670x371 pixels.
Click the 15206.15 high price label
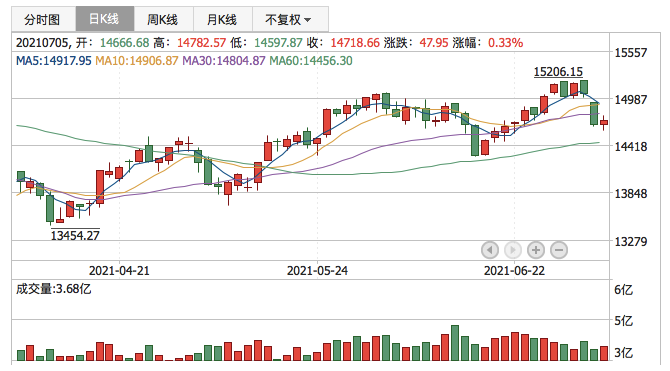coord(558,72)
